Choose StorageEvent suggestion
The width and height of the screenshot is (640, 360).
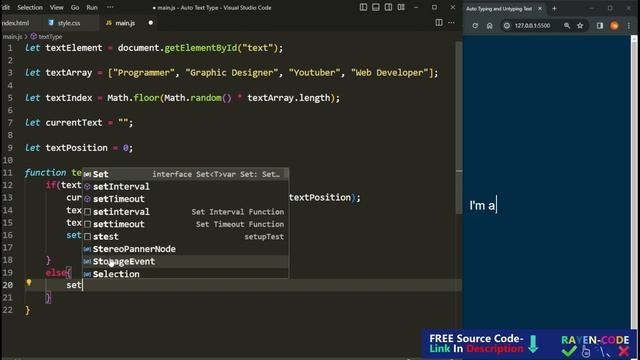pyautogui.click(x=186, y=261)
